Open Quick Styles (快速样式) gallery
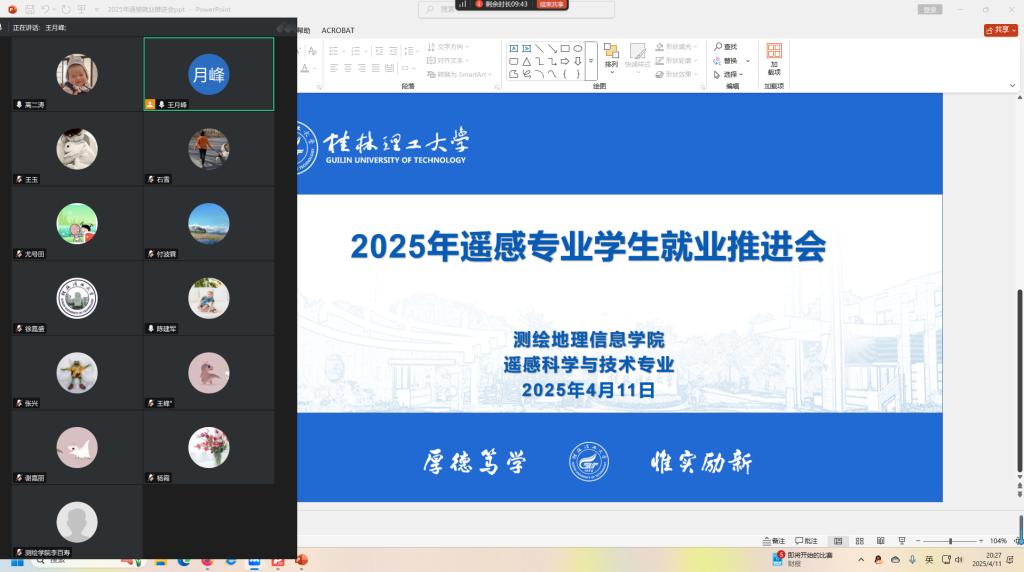This screenshot has width=1024, height=572. pyautogui.click(x=637, y=58)
